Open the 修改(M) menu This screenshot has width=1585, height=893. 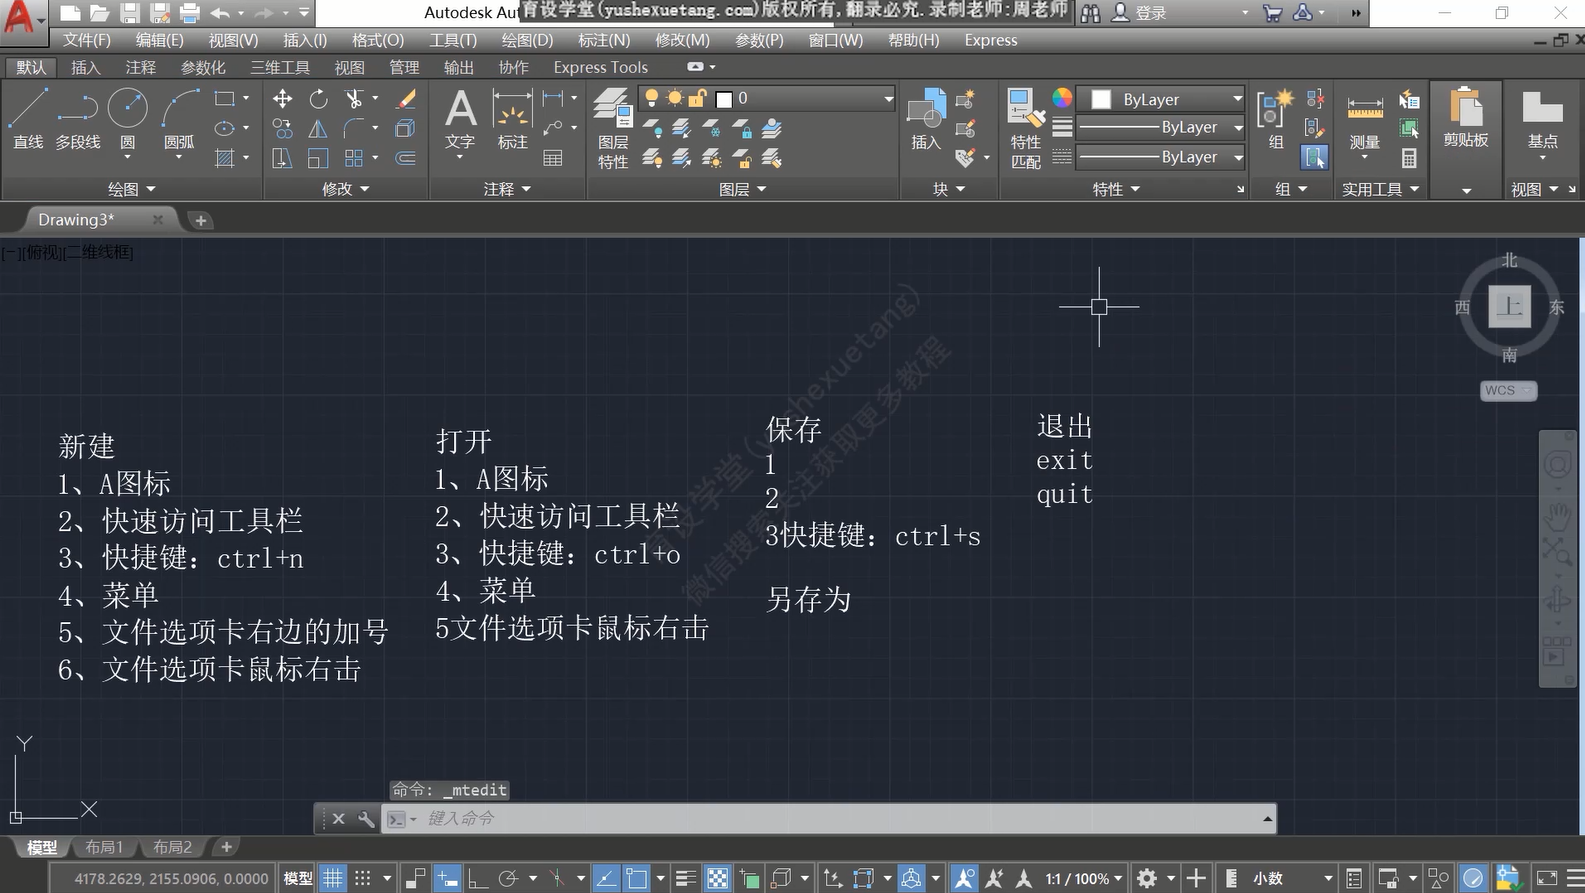tap(682, 40)
